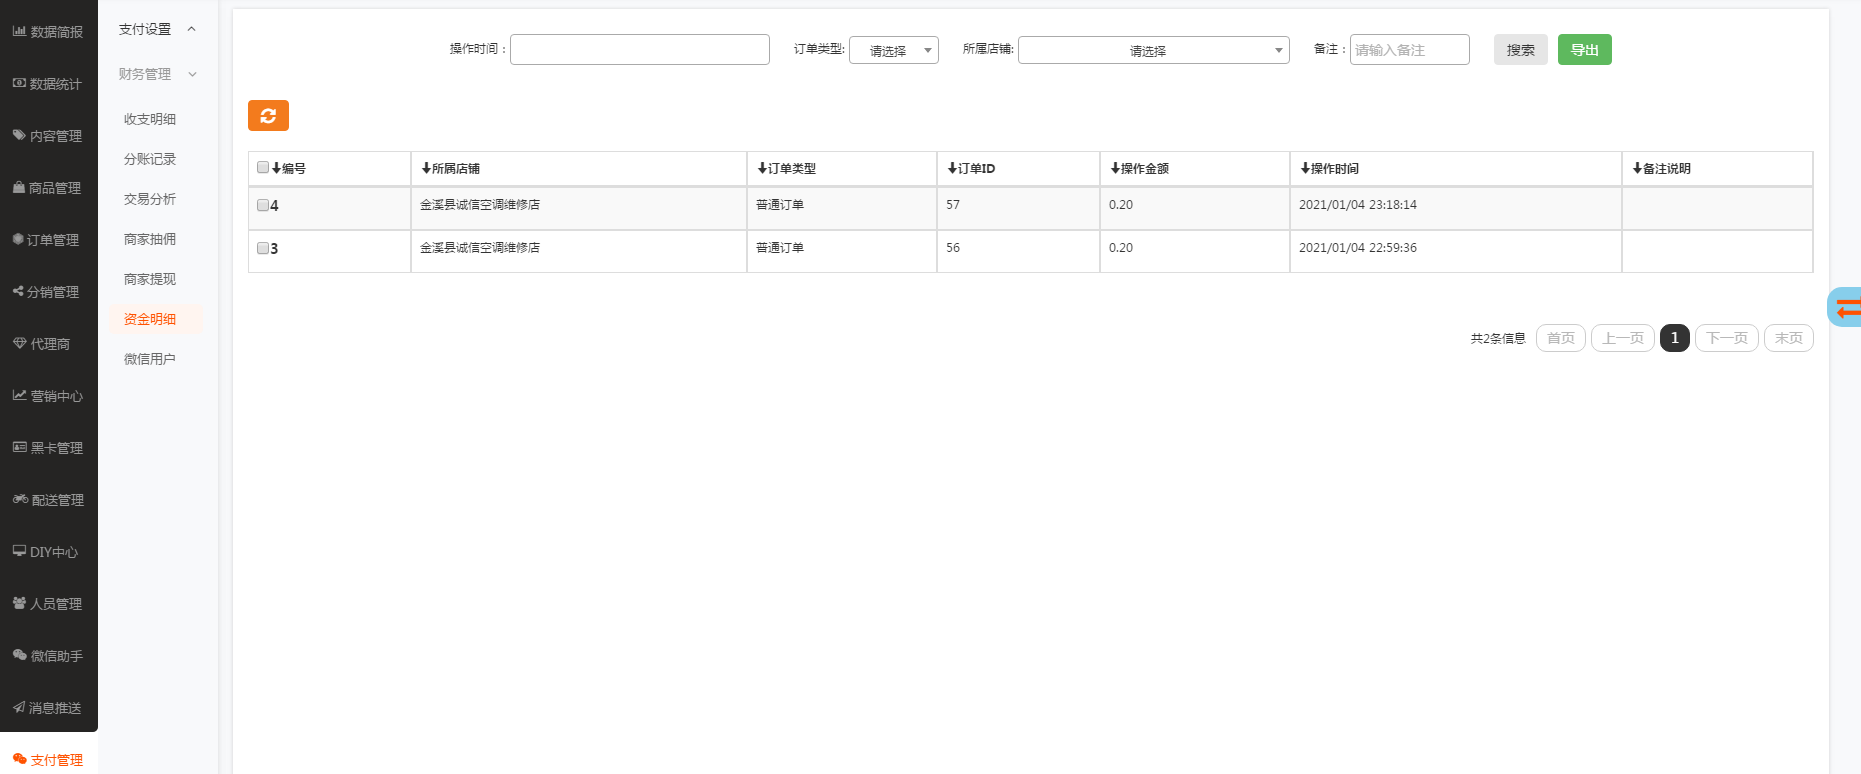Open 分销管理 in the left sidebar
The image size is (1861, 774).
pyautogui.click(x=48, y=292)
